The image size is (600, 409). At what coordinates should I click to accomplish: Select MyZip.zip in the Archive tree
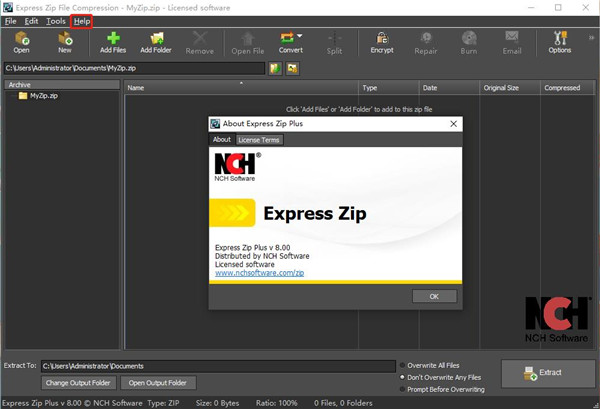(x=44, y=96)
